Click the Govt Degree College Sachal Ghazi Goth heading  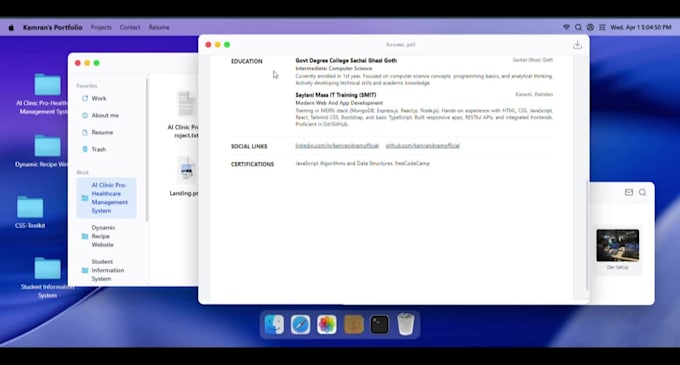346,61
